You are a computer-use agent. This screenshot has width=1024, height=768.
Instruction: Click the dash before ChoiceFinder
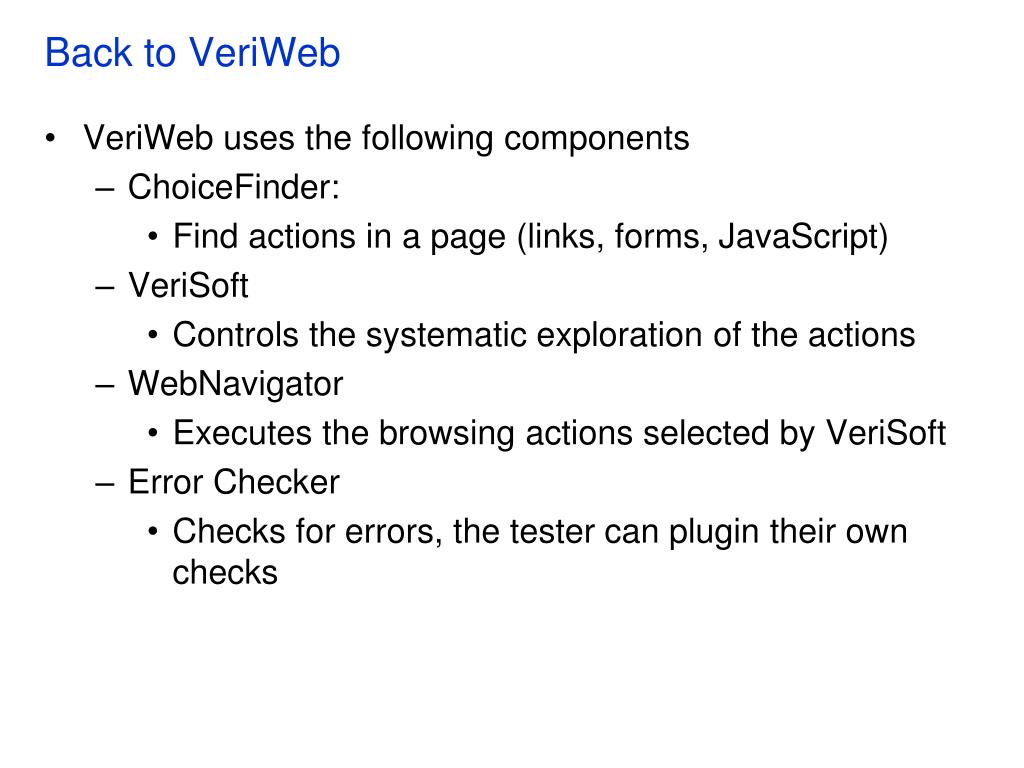point(104,189)
